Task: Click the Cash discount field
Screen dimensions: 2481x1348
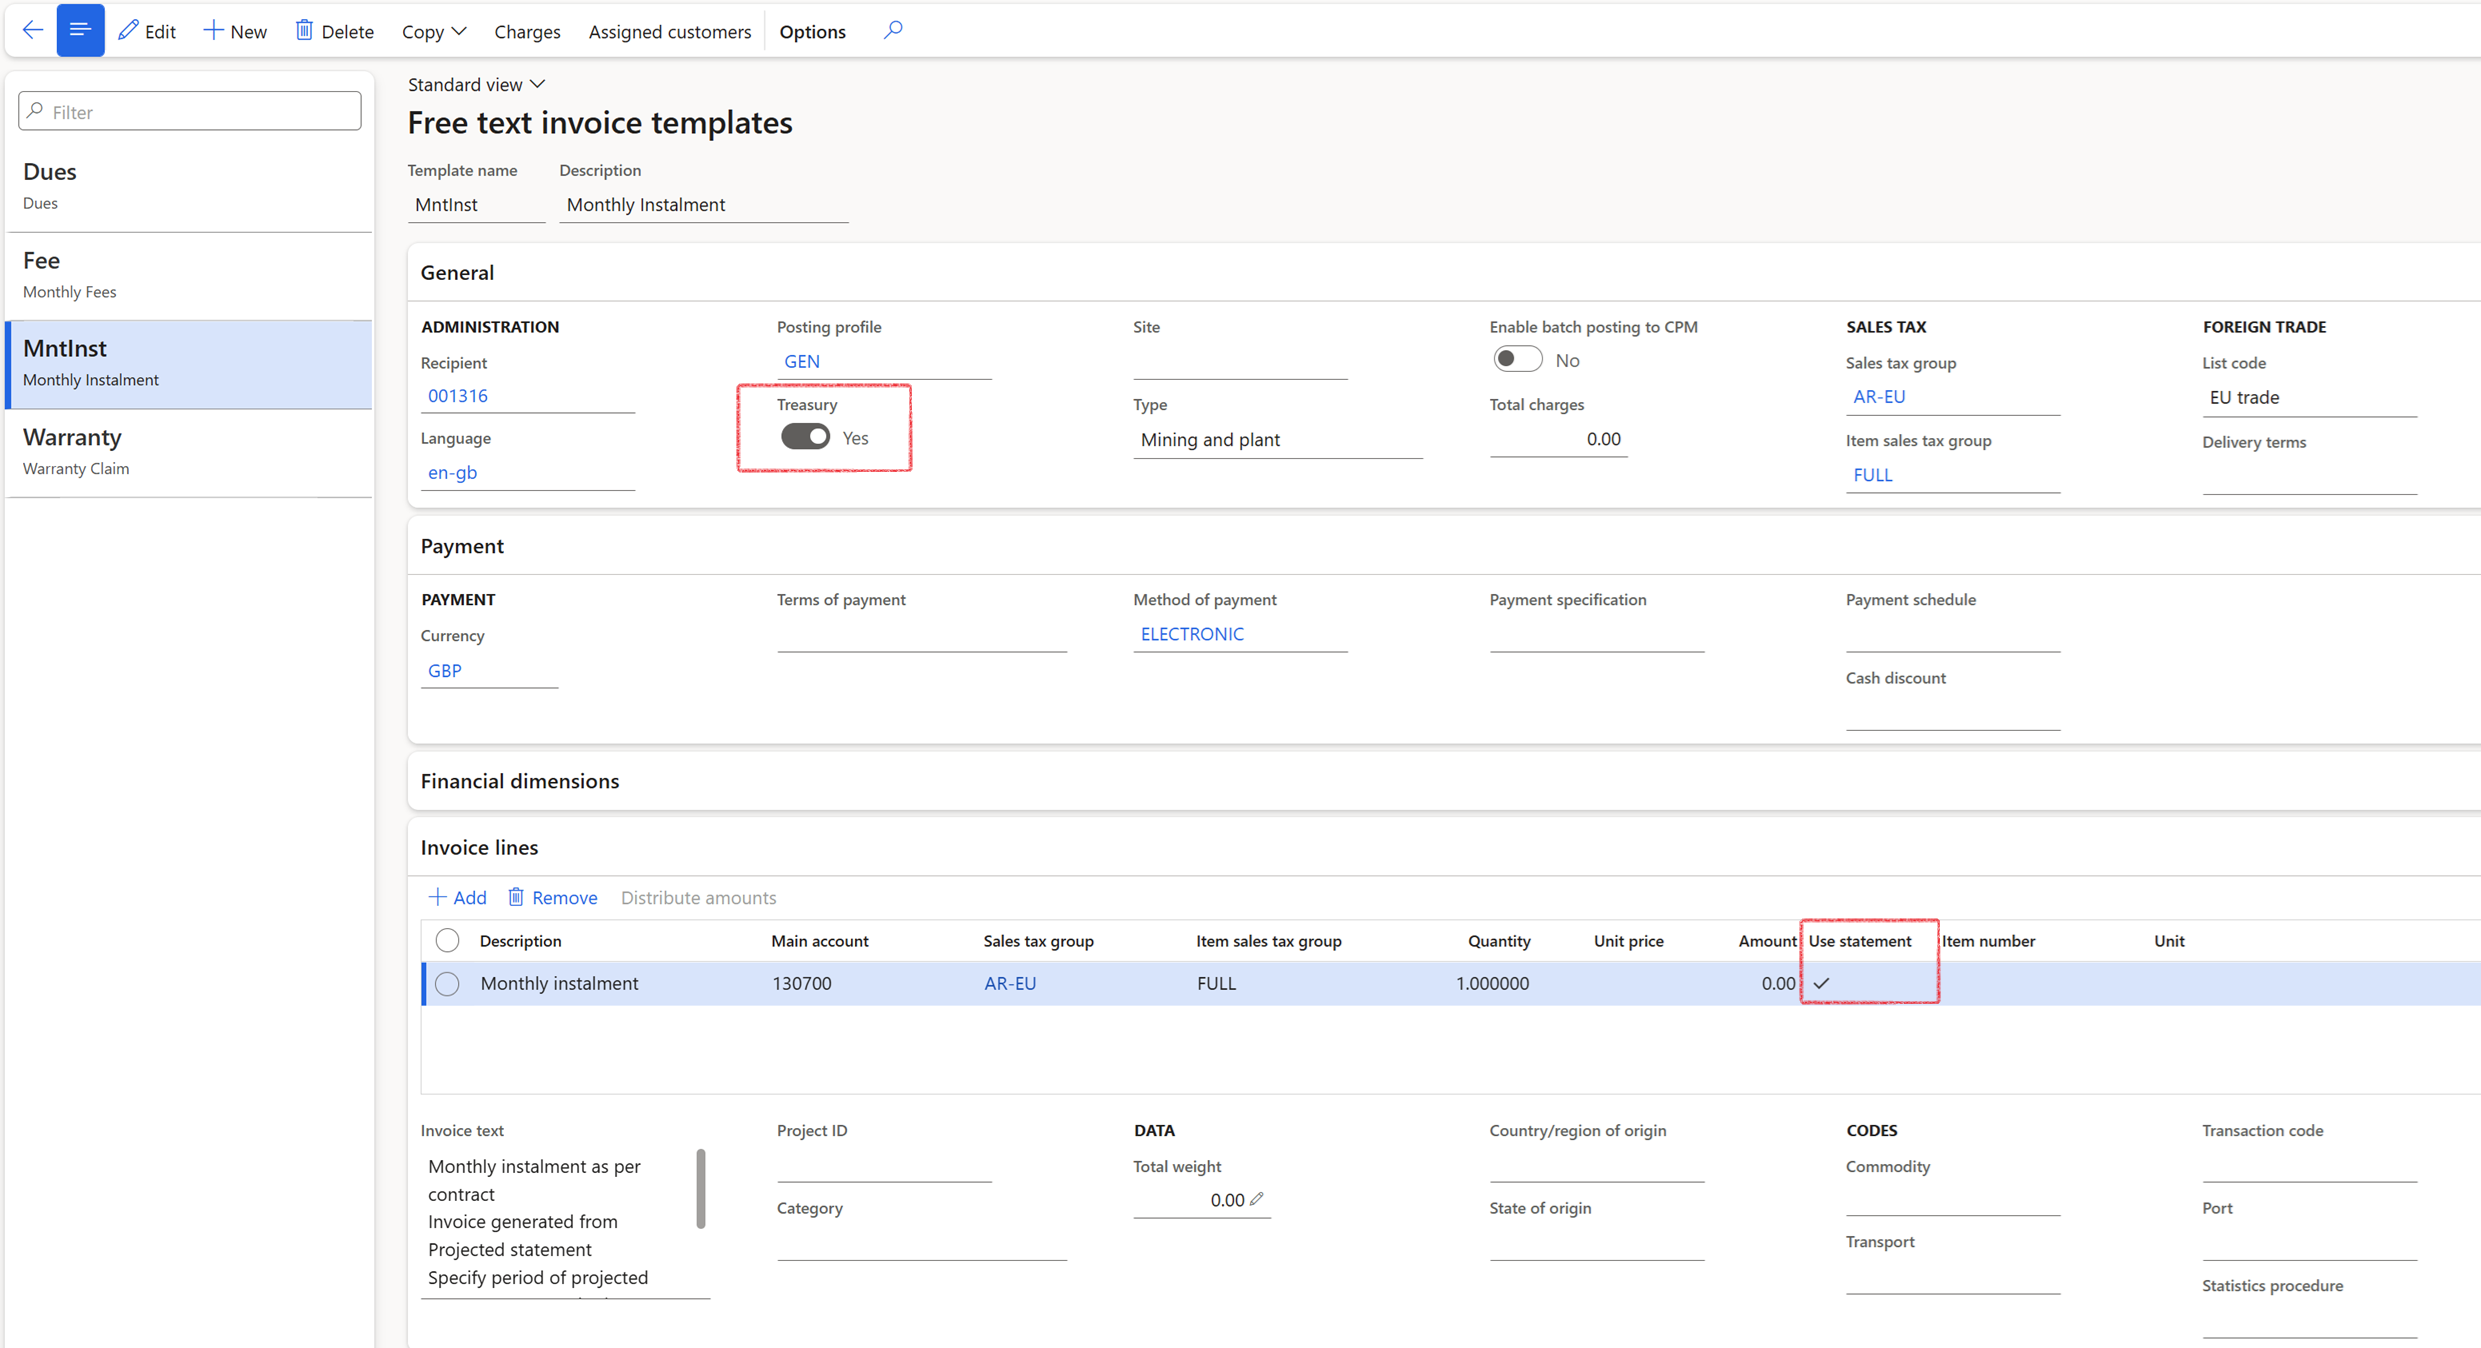Action: pyautogui.click(x=1953, y=713)
